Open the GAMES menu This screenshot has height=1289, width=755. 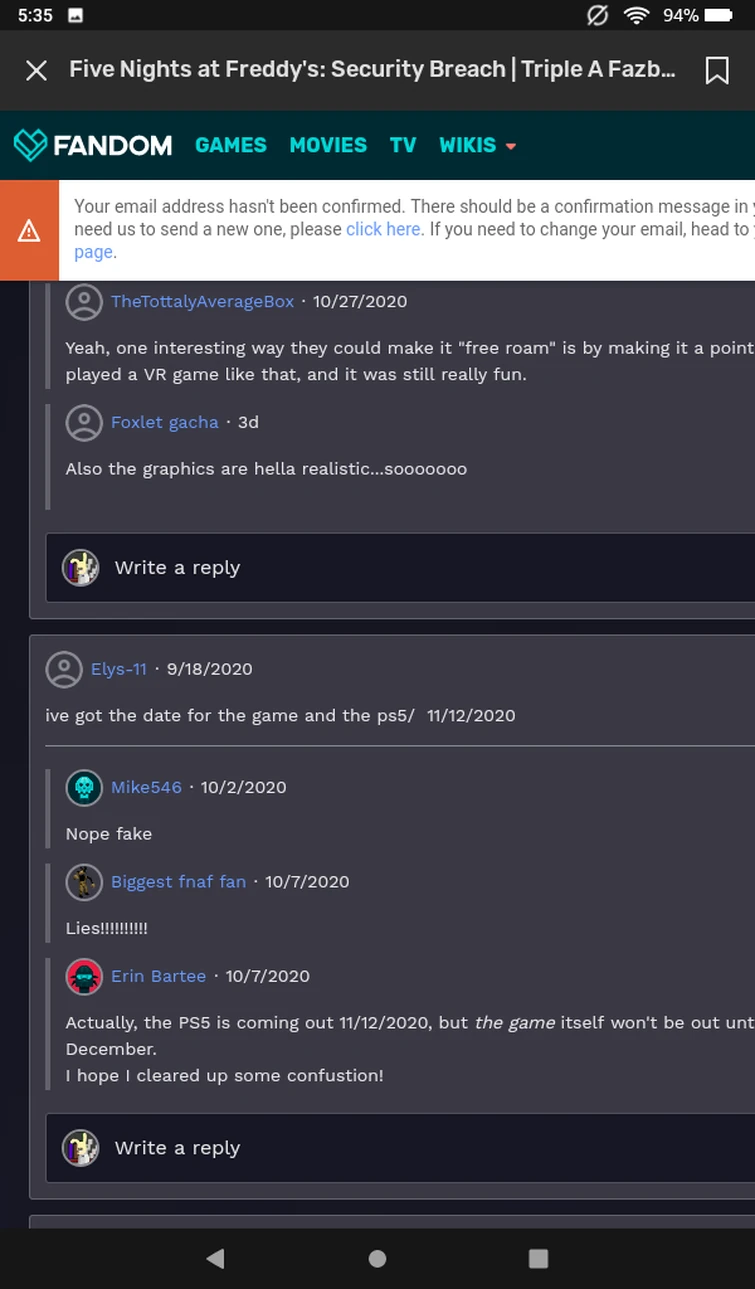tap(231, 145)
